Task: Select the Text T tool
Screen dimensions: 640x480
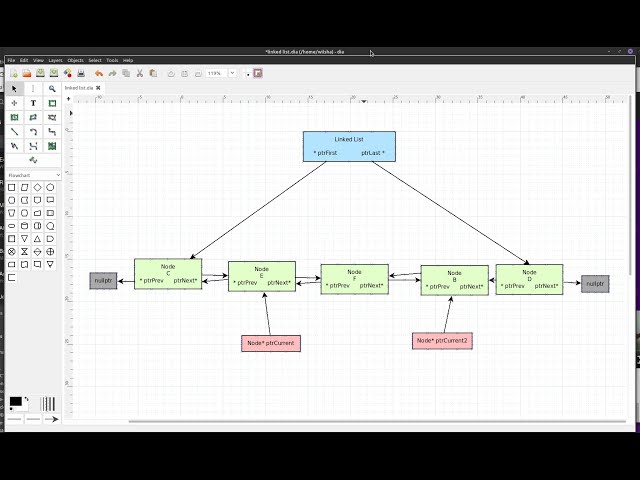Action: tap(33, 103)
